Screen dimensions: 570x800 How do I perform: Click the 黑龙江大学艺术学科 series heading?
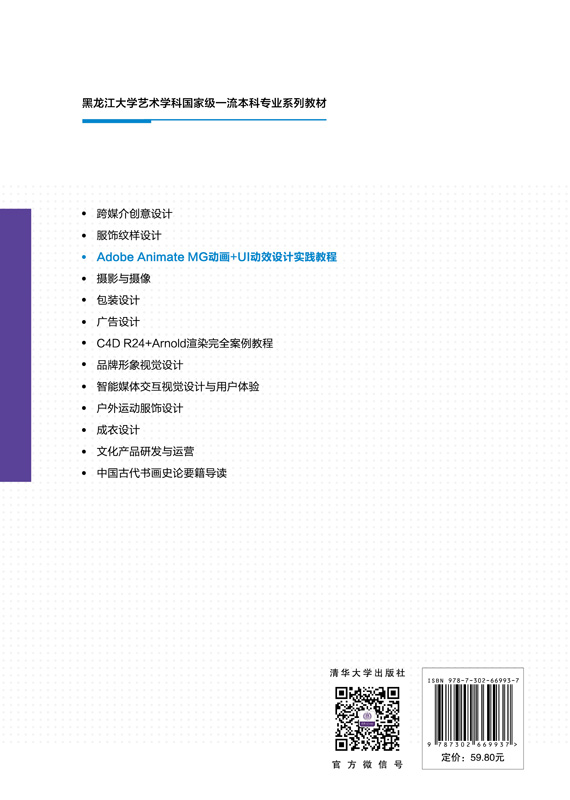click(x=204, y=103)
